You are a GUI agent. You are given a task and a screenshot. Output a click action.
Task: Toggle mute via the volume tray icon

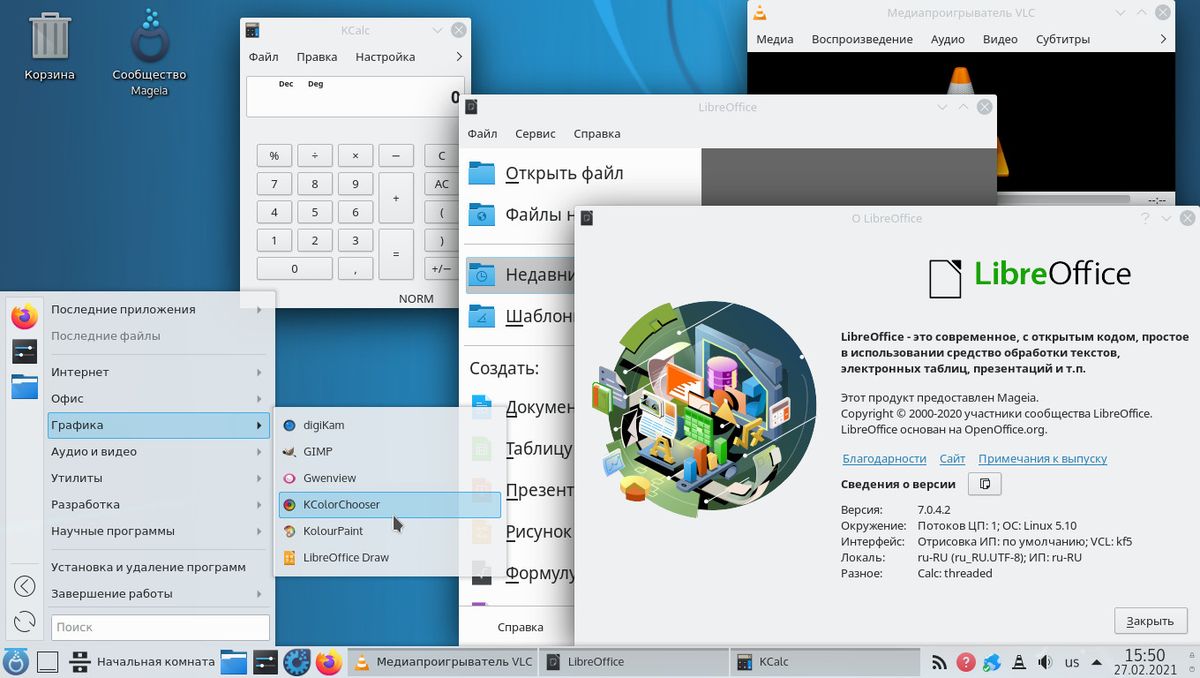click(1045, 661)
